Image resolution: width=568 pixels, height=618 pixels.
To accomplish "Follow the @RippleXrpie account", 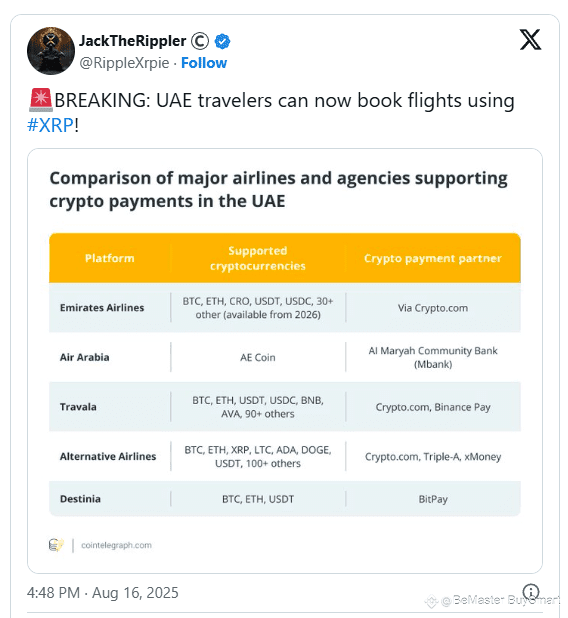I will (204, 63).
